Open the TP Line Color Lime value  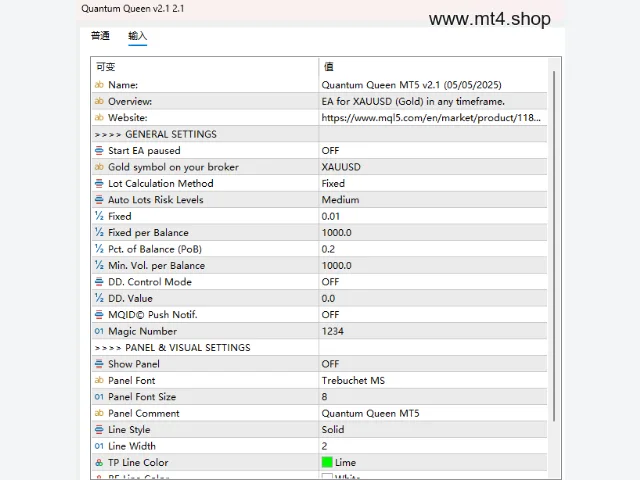tap(433, 462)
